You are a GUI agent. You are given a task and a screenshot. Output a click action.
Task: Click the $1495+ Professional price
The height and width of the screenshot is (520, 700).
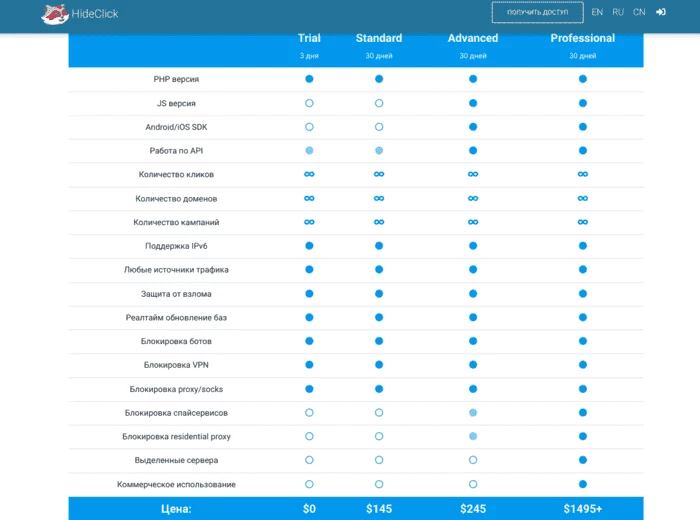point(583,509)
